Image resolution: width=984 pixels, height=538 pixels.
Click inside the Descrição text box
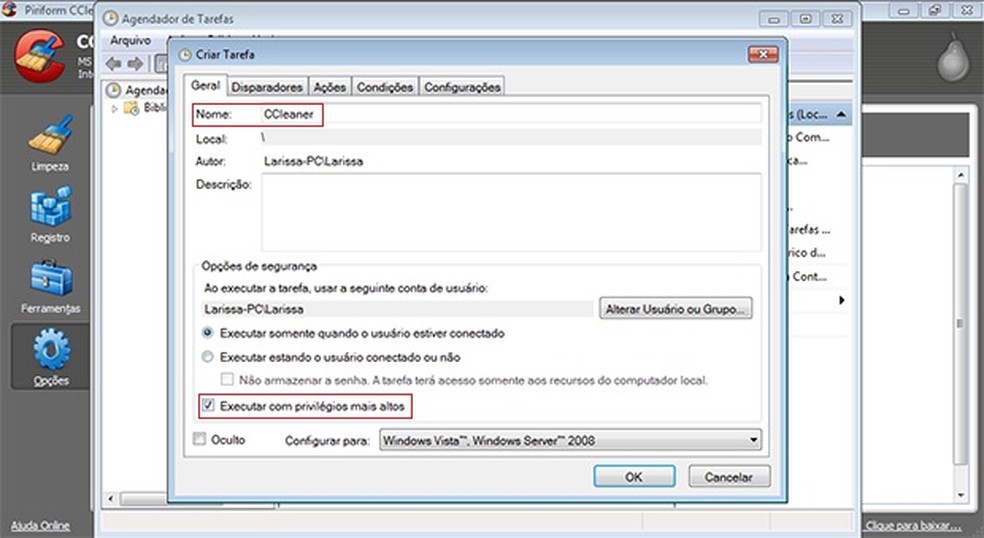tap(511, 213)
